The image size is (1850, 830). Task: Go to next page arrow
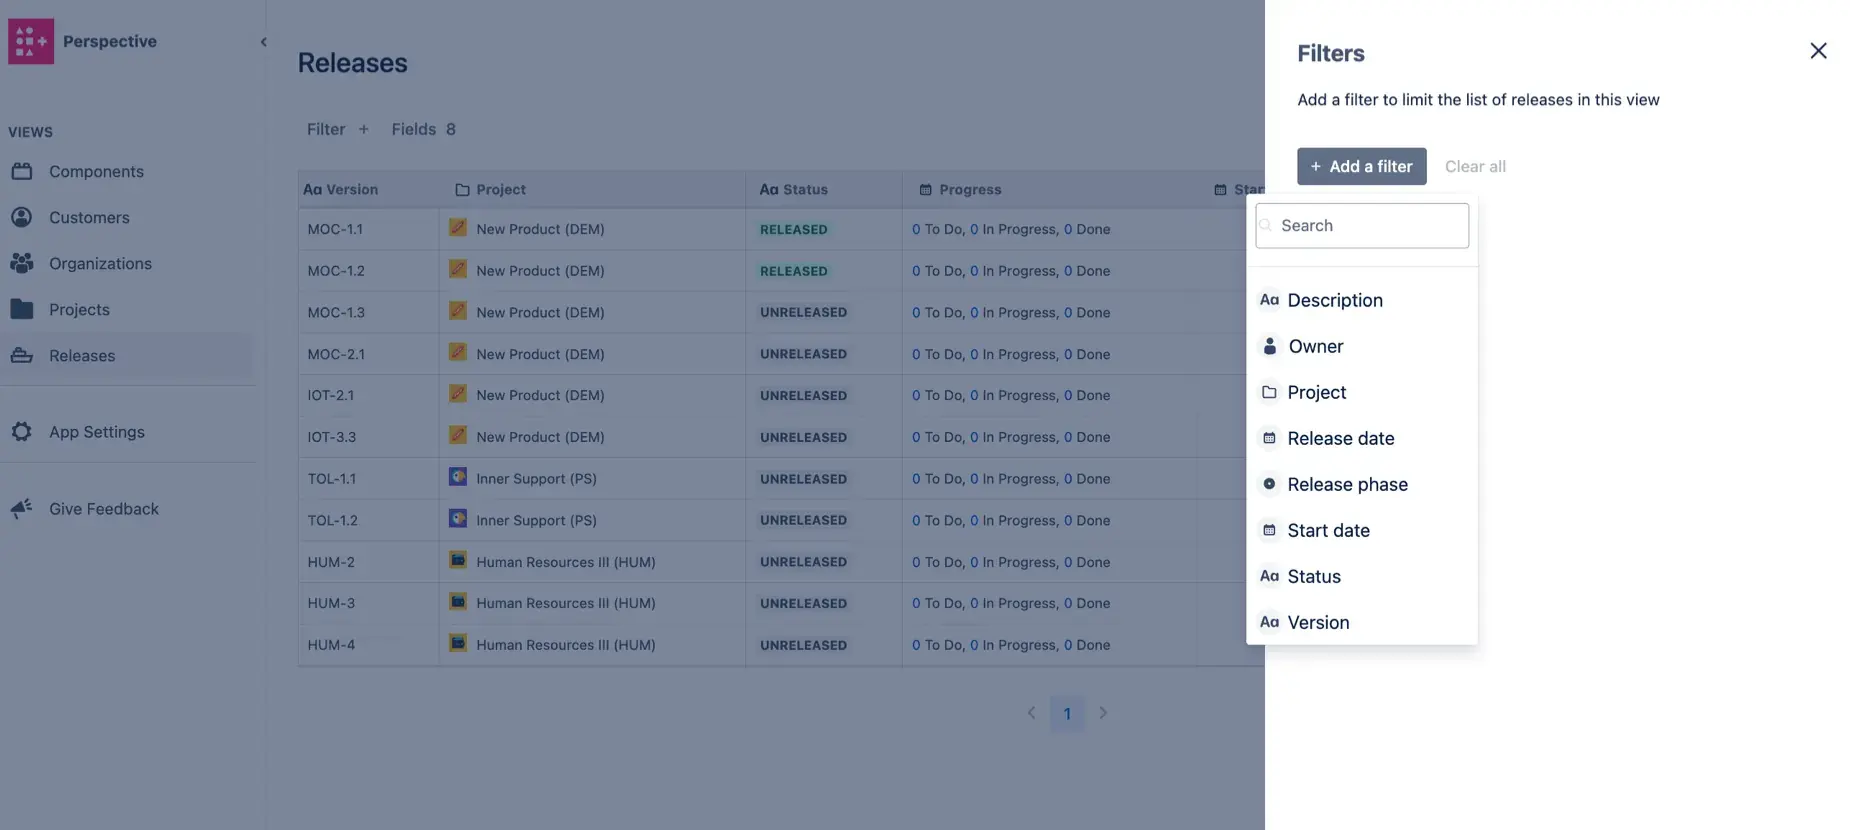coord(1103,713)
